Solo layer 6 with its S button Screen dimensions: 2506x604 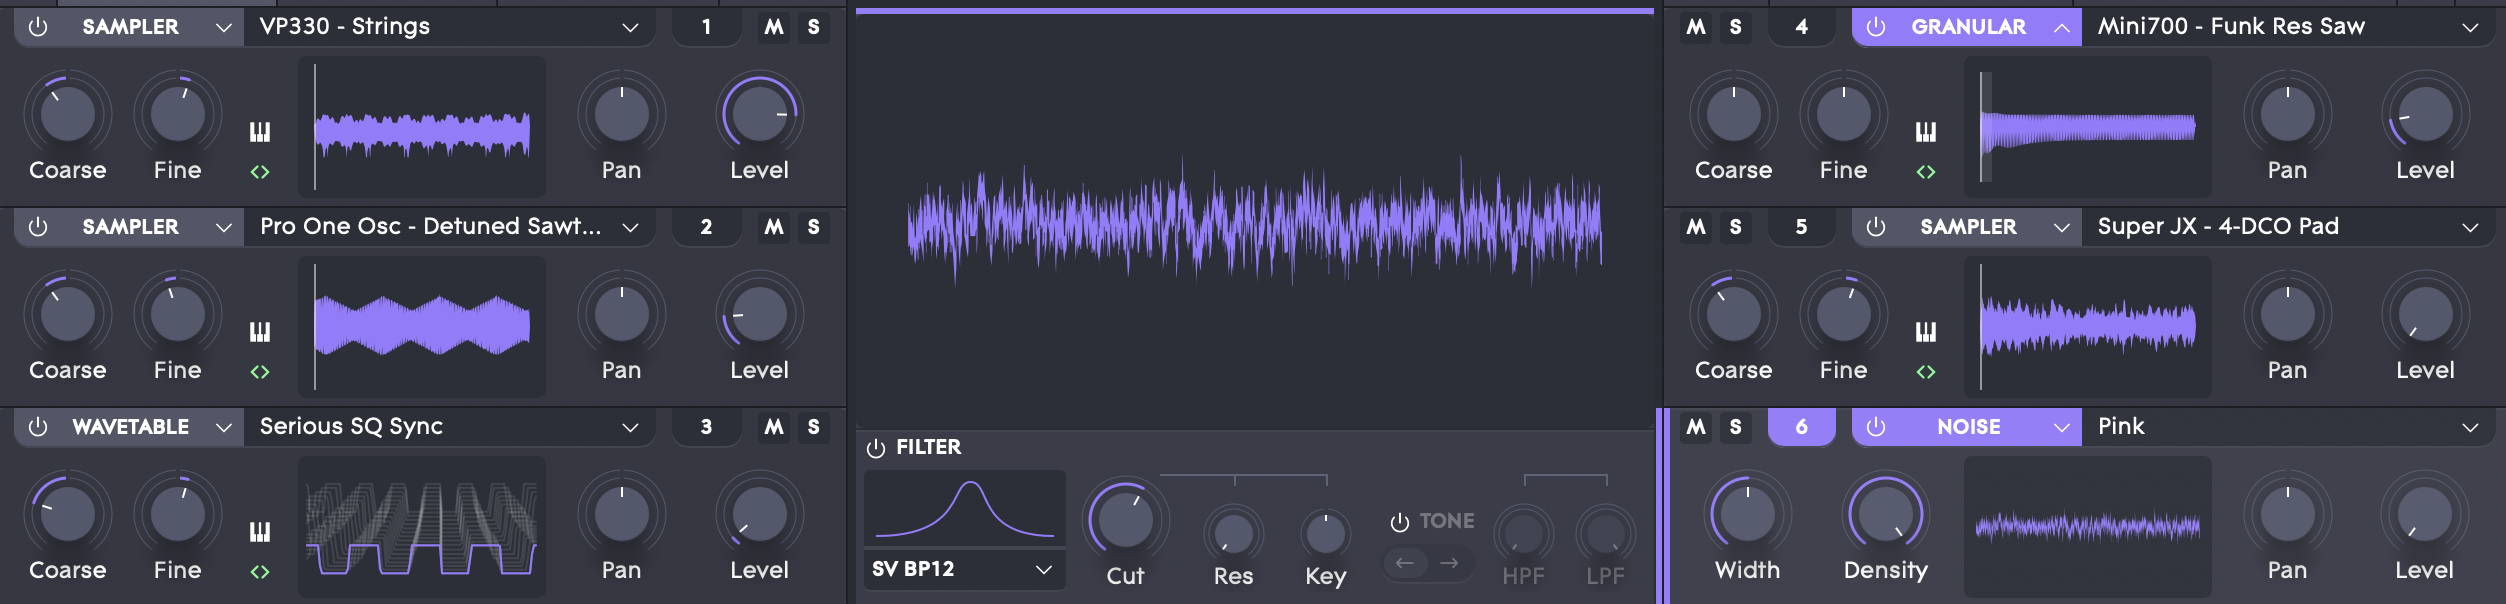tap(1736, 427)
